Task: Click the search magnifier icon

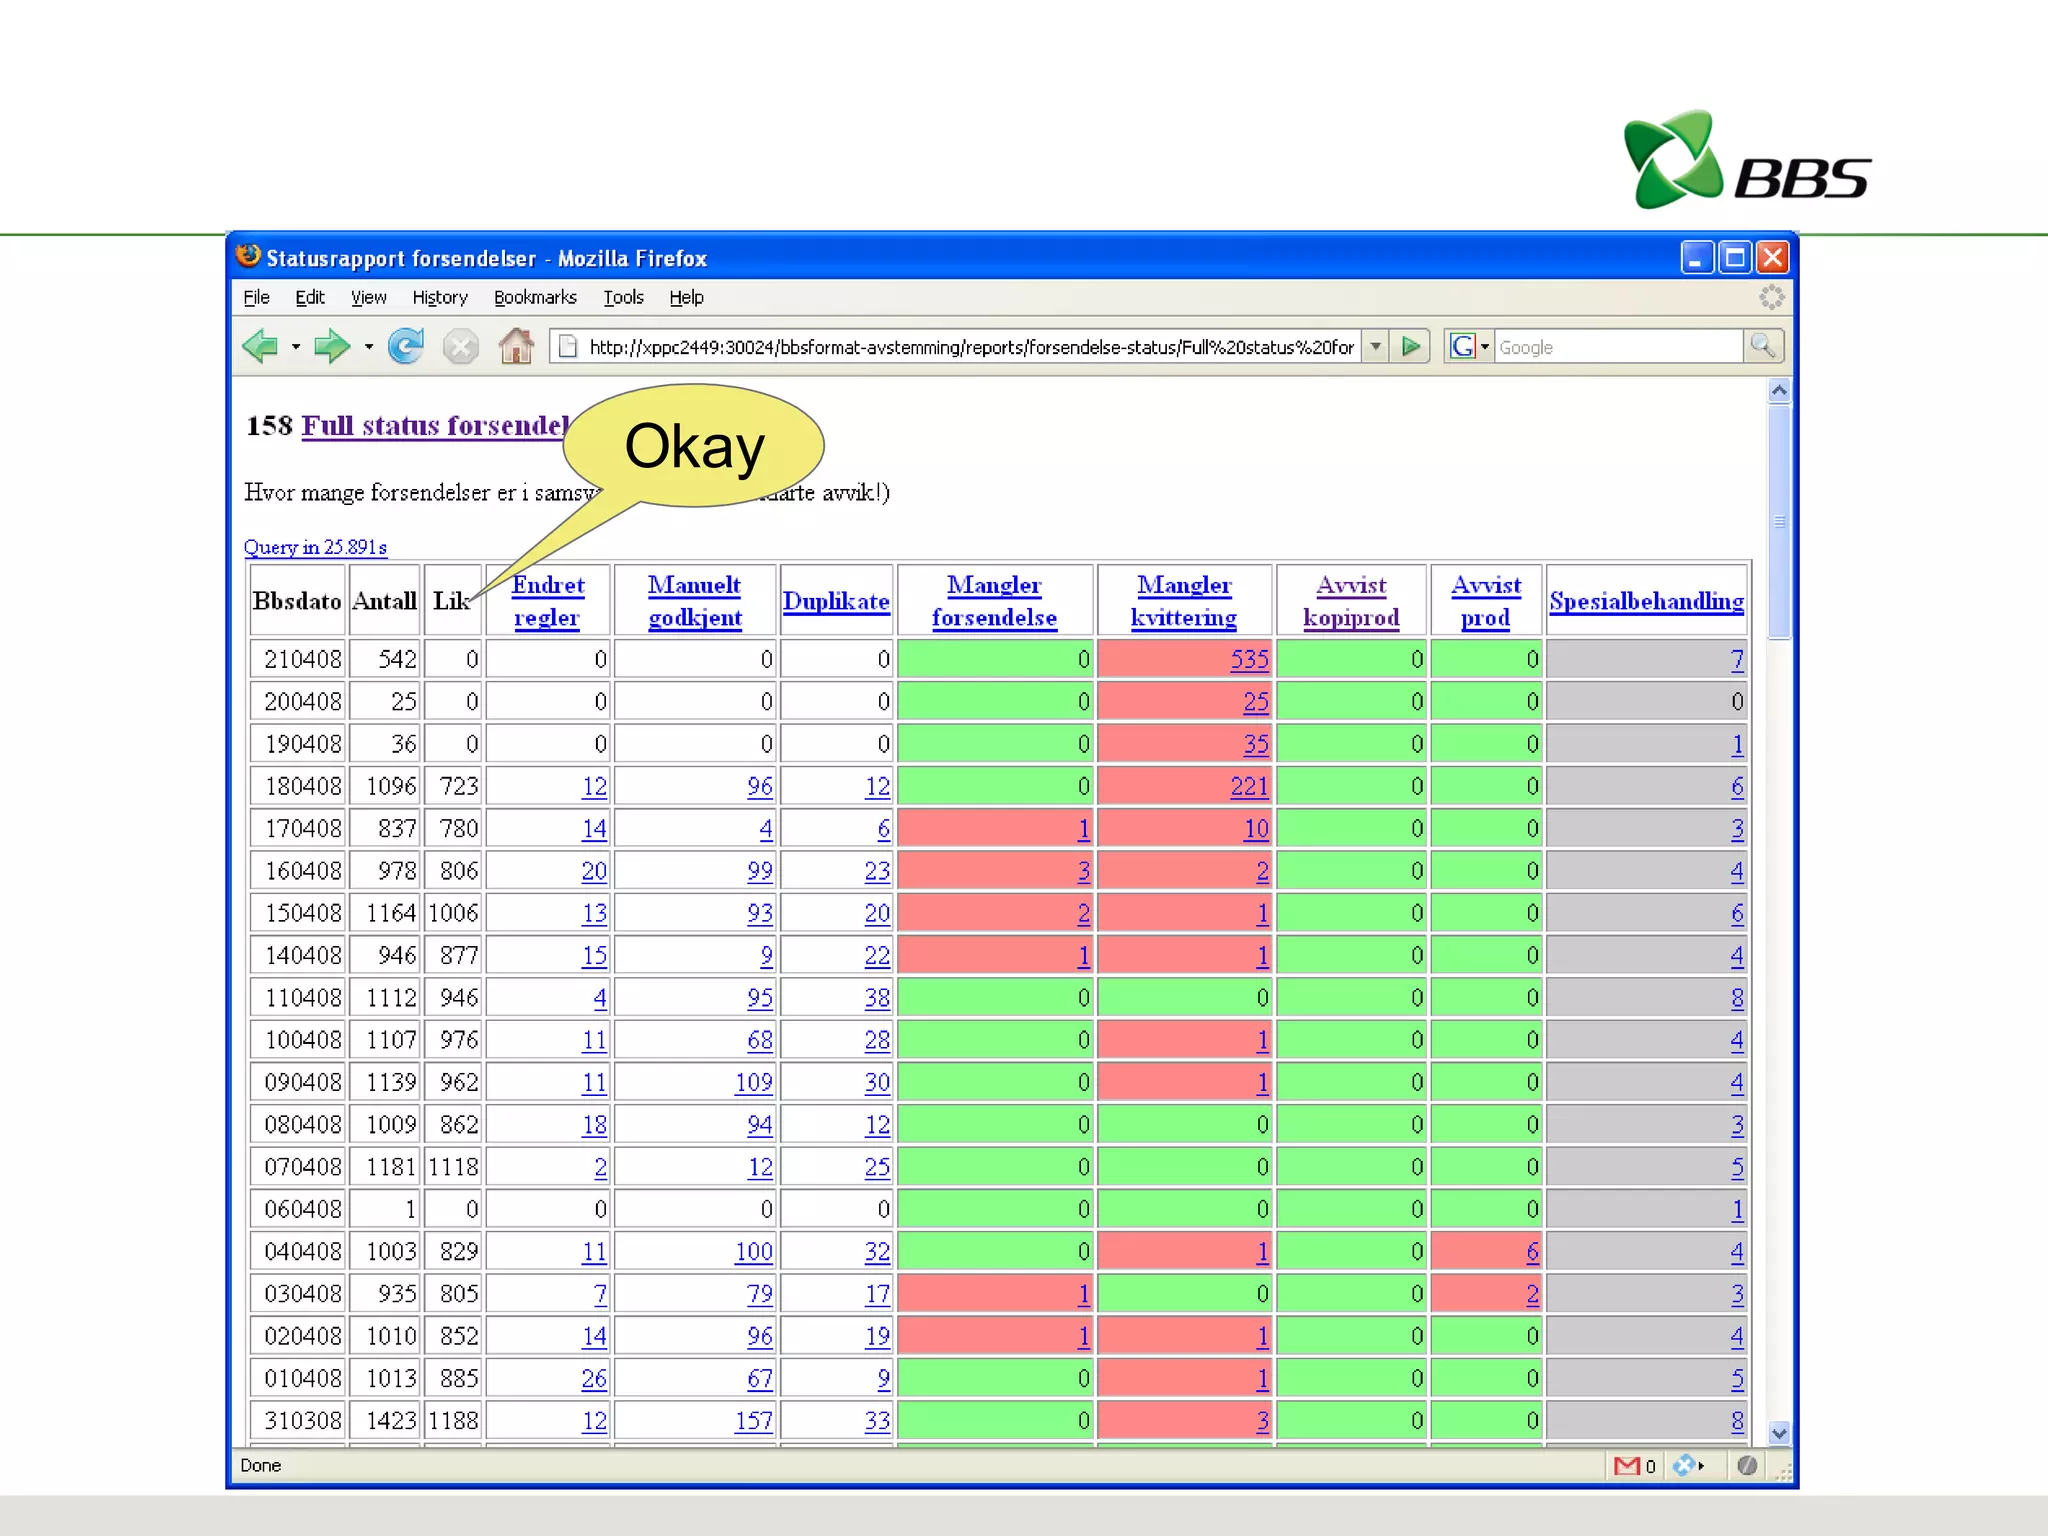Action: click(x=1762, y=347)
